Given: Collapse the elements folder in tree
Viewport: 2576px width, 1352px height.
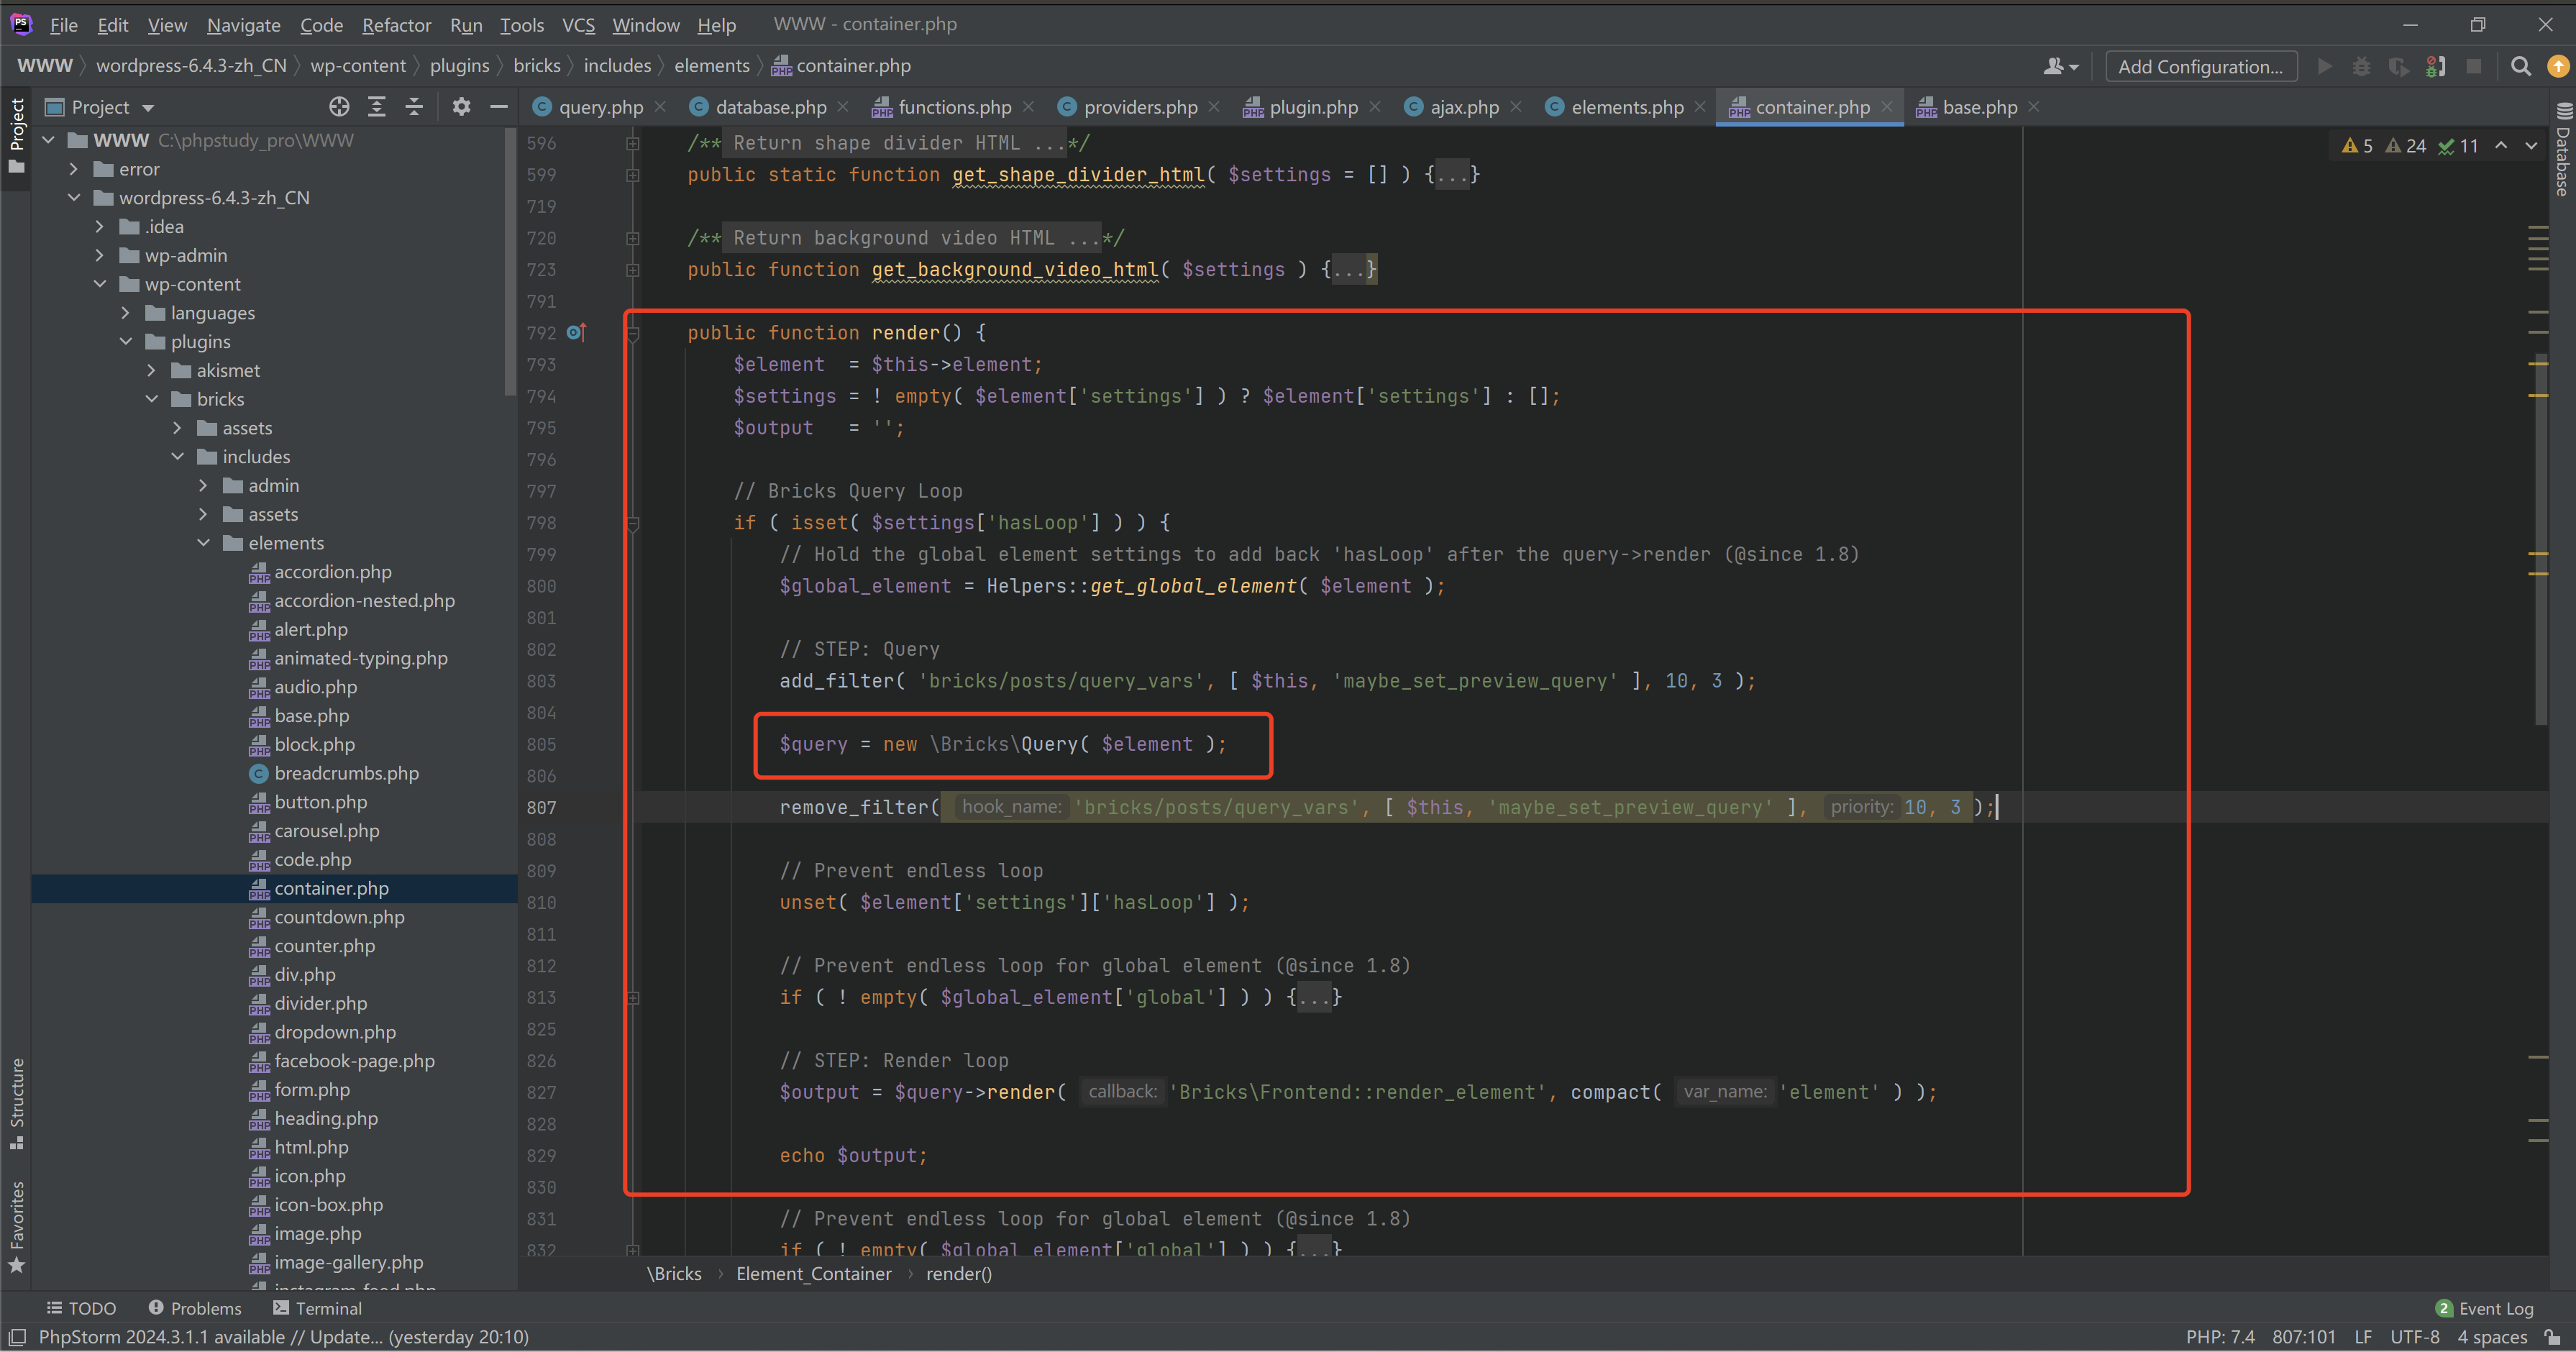Looking at the screenshot, I should (x=204, y=543).
